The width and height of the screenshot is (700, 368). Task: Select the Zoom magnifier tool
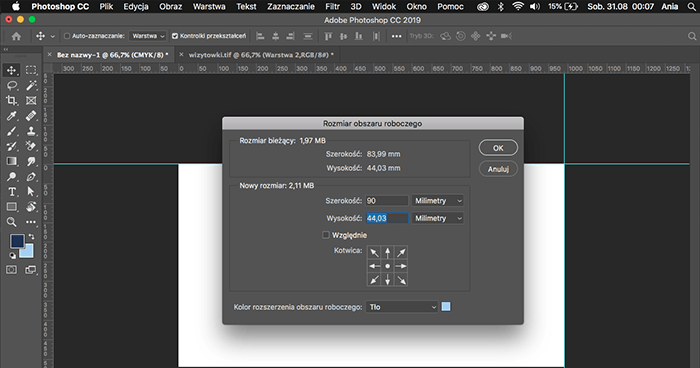11,222
